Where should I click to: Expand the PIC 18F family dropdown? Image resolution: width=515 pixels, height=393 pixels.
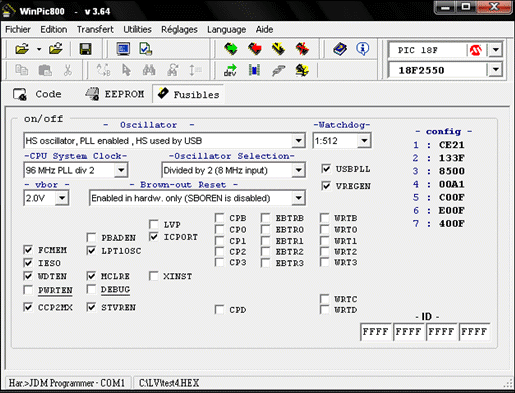496,50
